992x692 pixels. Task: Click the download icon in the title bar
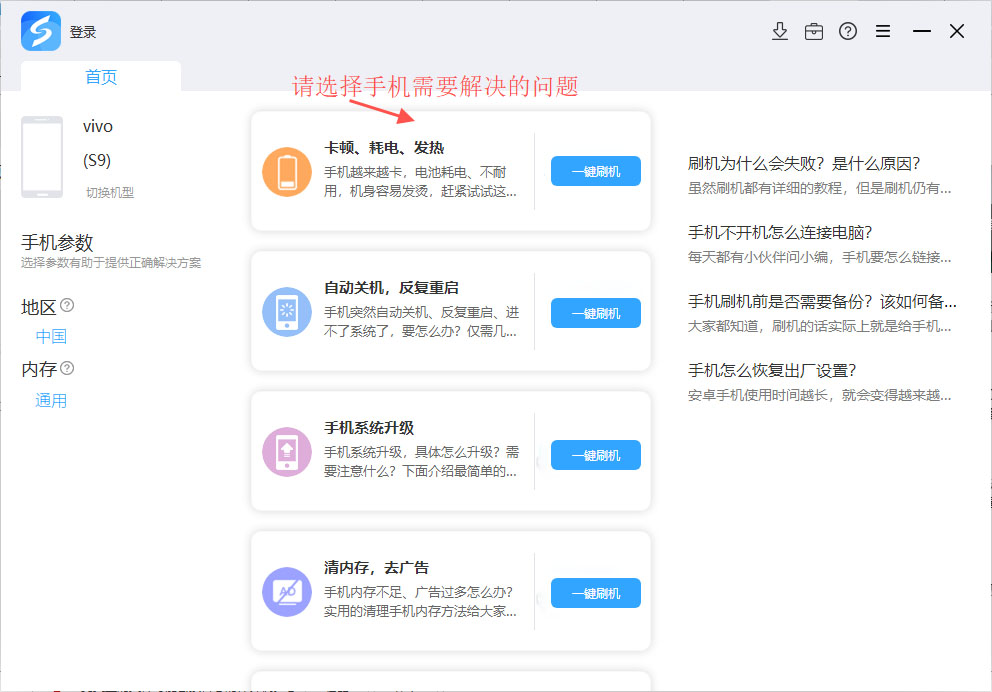coord(780,31)
